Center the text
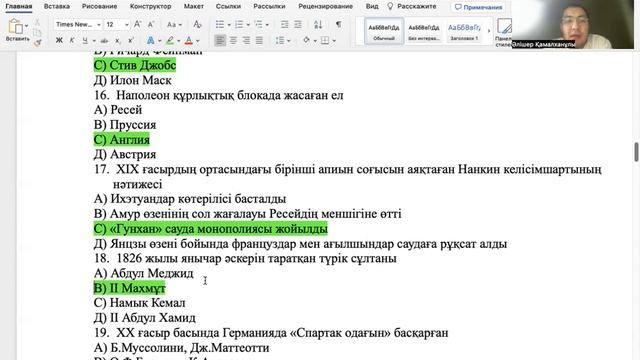 233,40
